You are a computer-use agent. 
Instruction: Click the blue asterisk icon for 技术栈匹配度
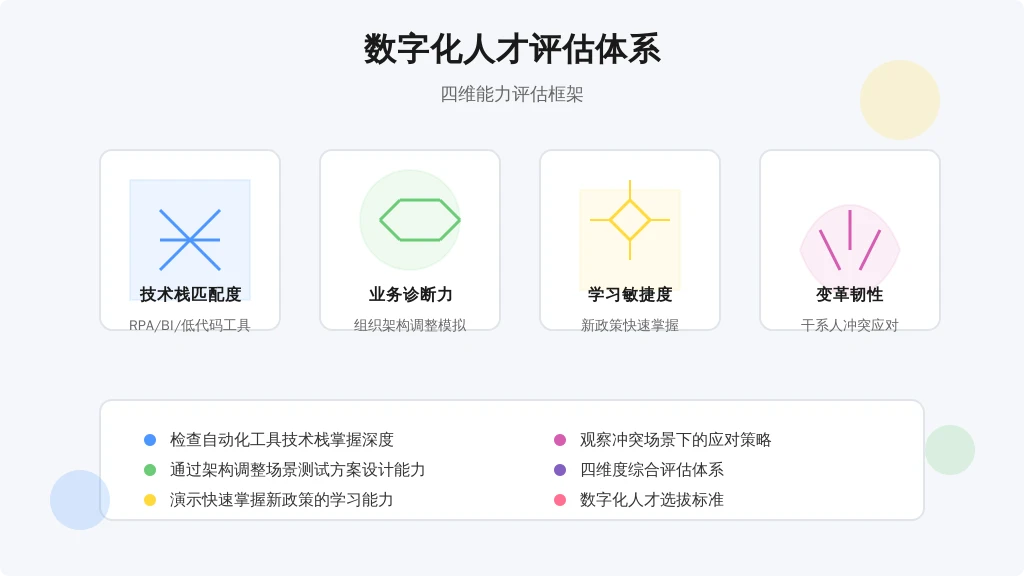190,240
